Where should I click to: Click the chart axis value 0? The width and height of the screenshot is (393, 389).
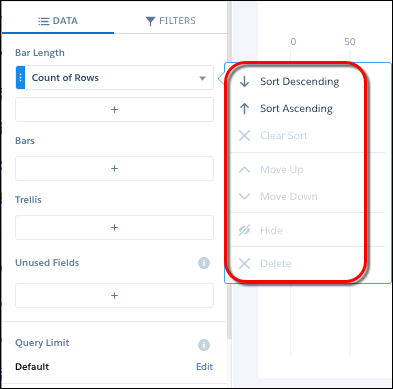293,42
